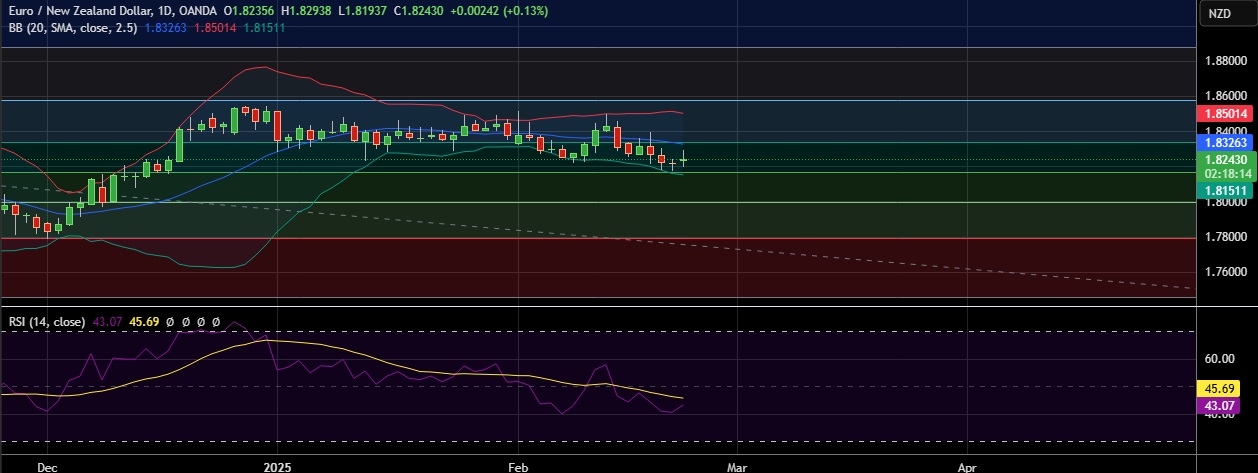Click the Feb marker on time axis
This screenshot has height=473, width=1258.
[518, 465]
